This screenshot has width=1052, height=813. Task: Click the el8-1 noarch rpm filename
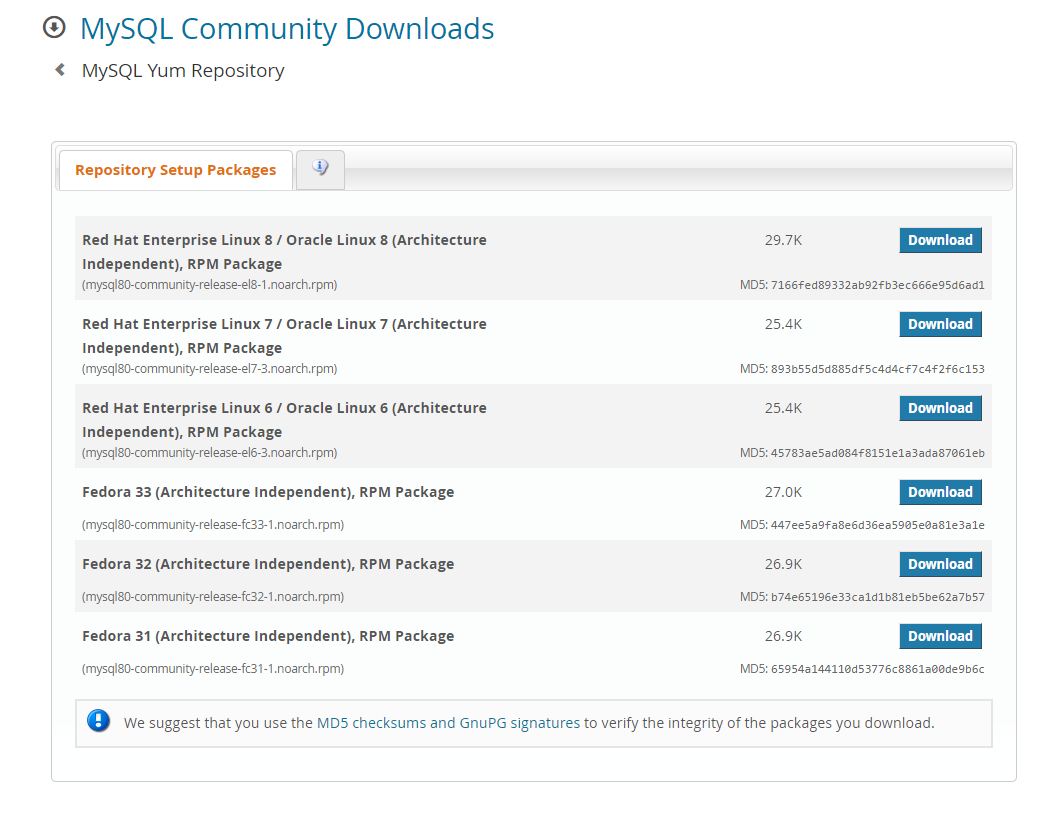pyautogui.click(x=210, y=285)
